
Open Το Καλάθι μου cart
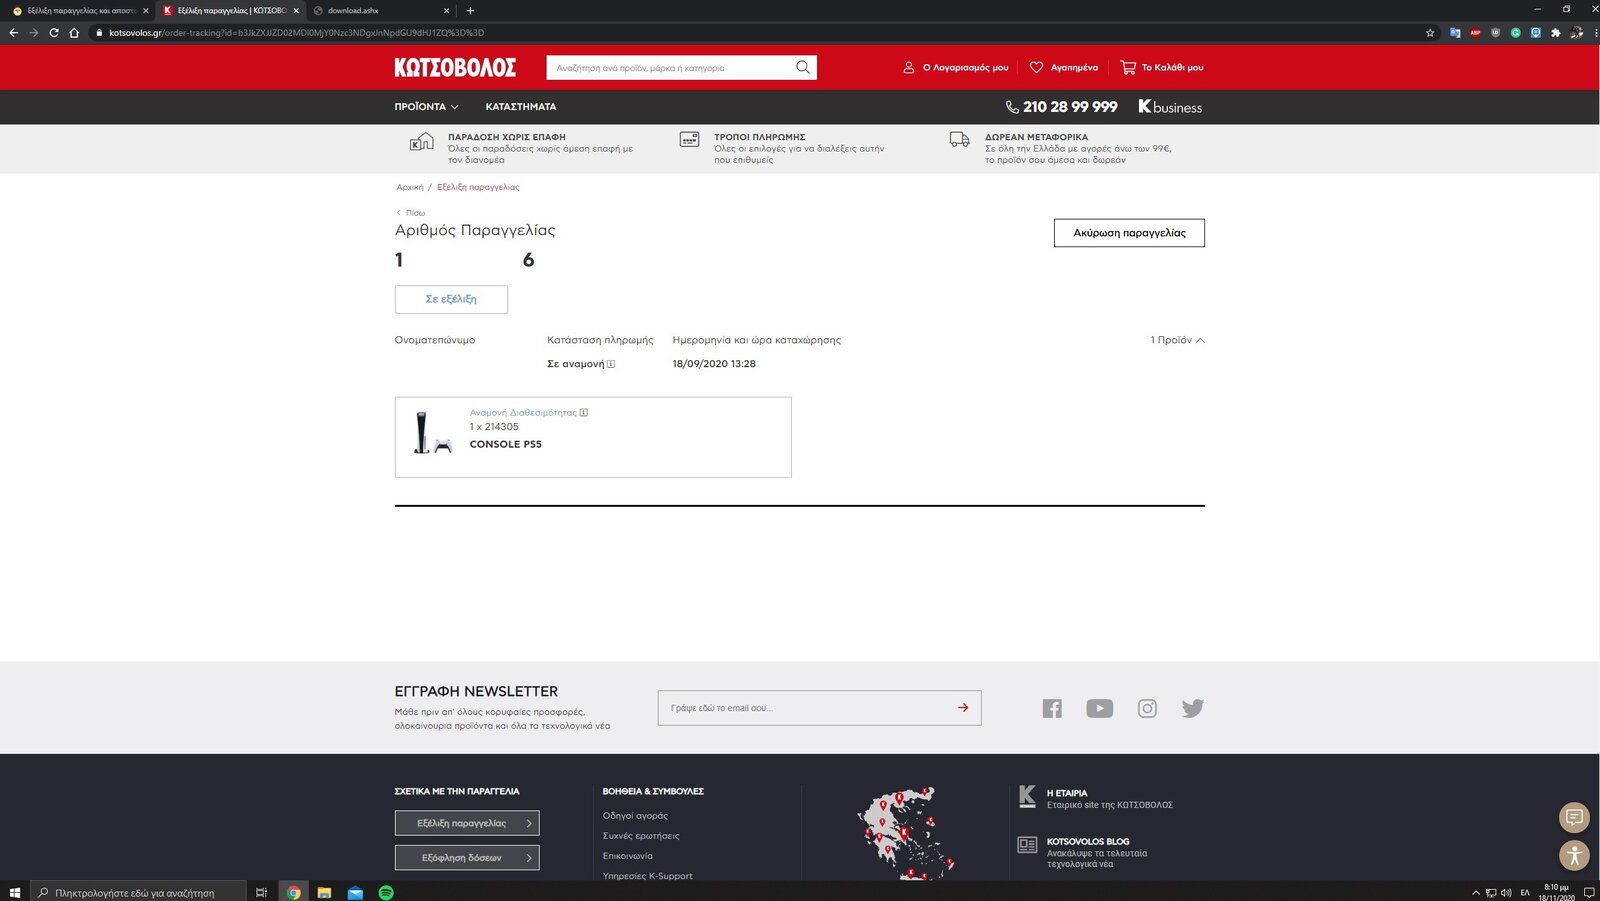(1162, 67)
